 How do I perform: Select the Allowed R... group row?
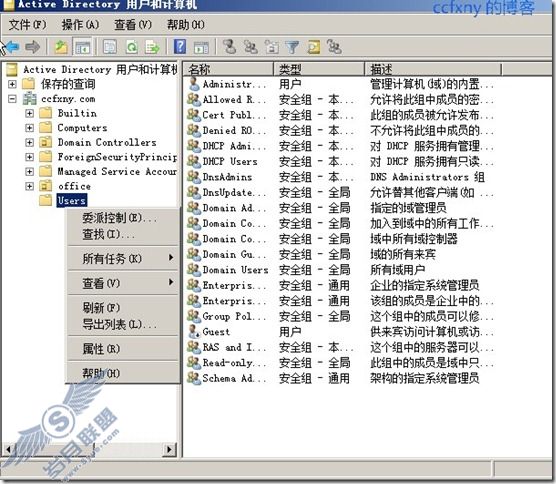(x=339, y=100)
